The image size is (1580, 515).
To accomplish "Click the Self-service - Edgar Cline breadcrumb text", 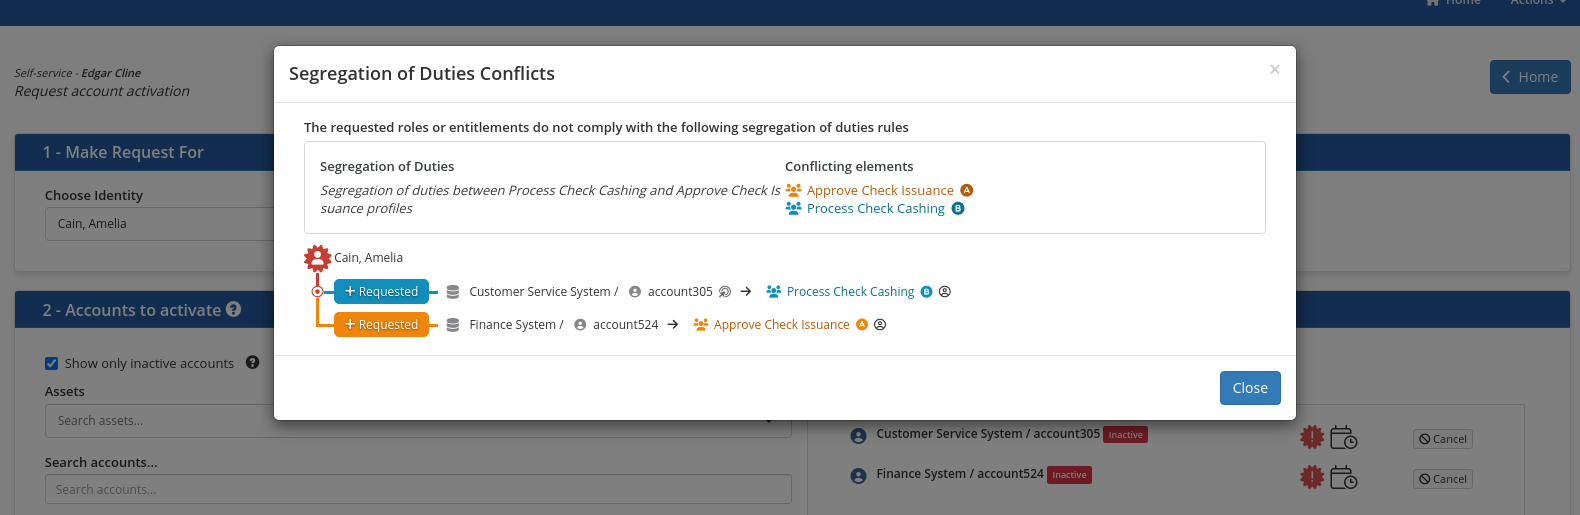I will pyautogui.click(x=77, y=73).
